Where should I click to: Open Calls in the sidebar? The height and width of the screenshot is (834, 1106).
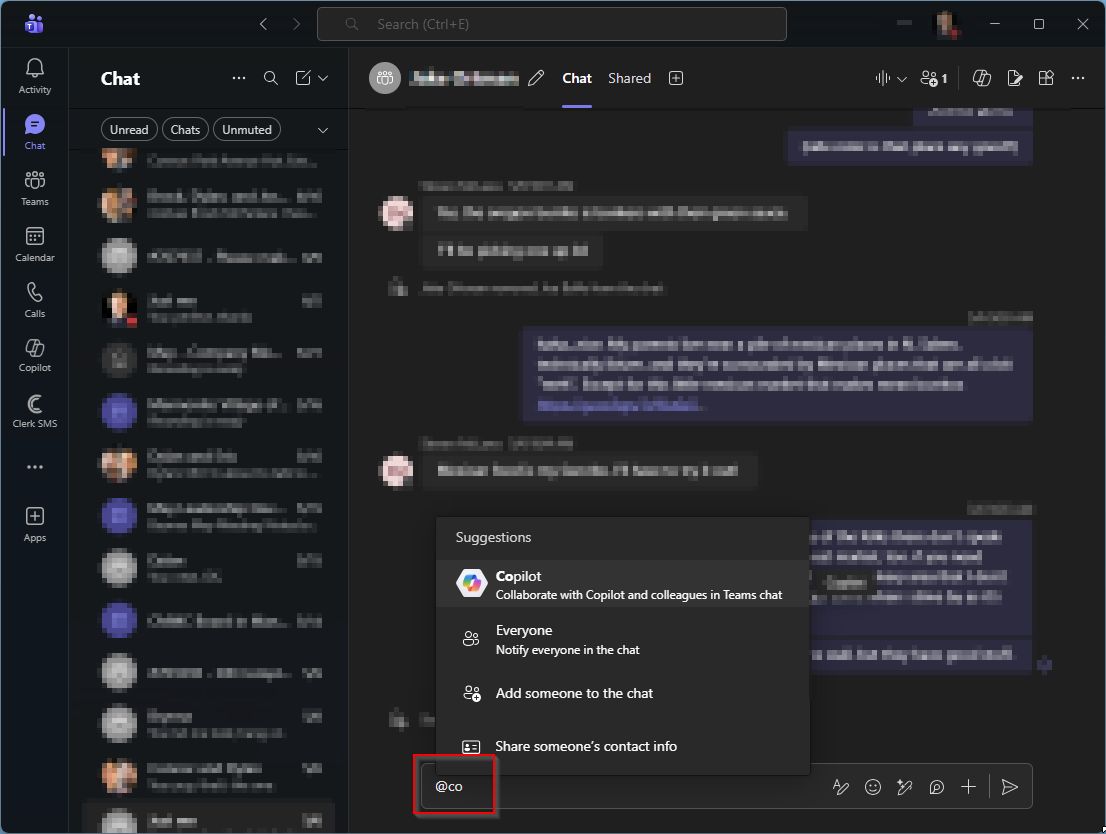pyautogui.click(x=35, y=300)
